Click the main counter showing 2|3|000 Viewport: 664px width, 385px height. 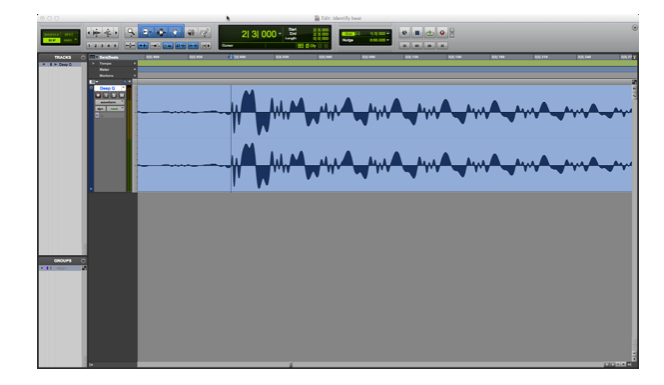pyautogui.click(x=258, y=34)
